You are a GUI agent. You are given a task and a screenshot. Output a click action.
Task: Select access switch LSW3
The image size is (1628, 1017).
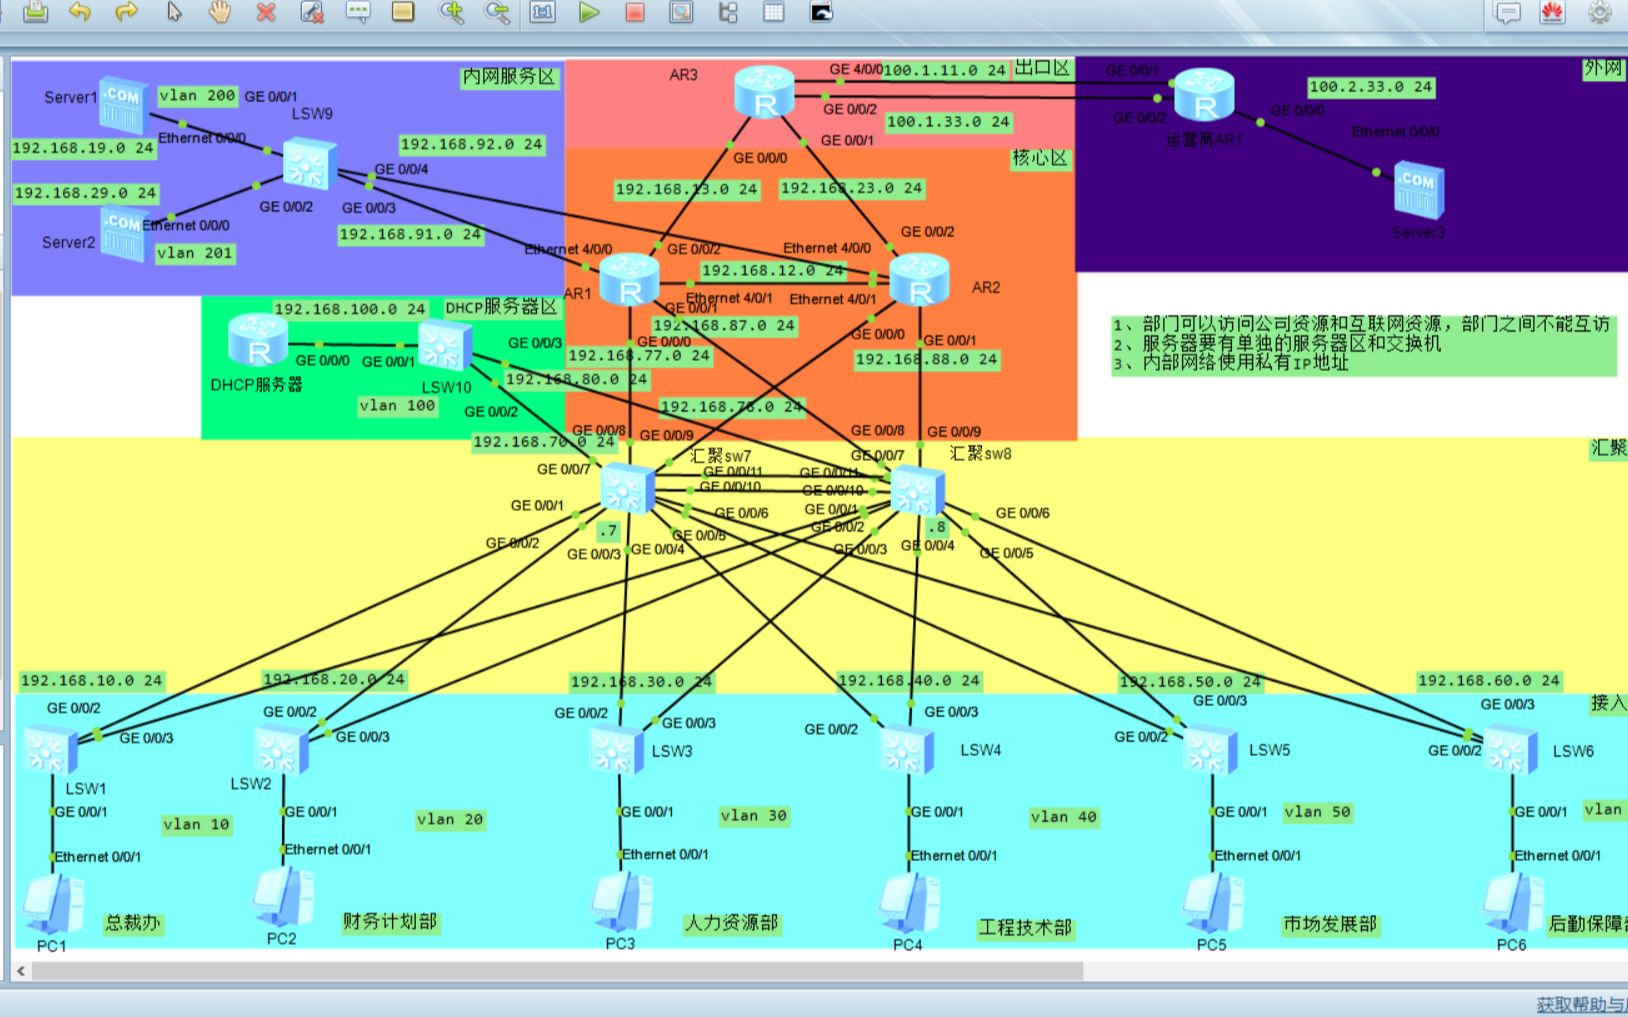[x=617, y=751]
